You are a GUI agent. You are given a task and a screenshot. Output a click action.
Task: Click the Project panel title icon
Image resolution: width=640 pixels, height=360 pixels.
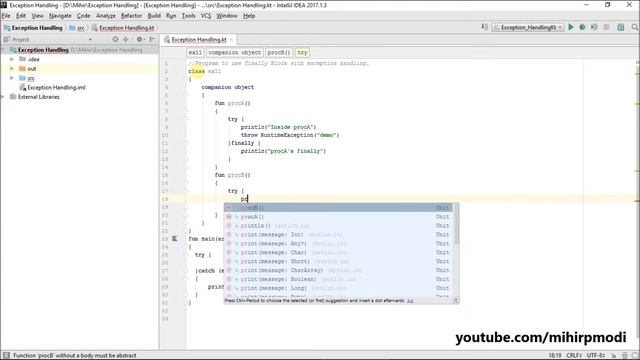point(7,40)
